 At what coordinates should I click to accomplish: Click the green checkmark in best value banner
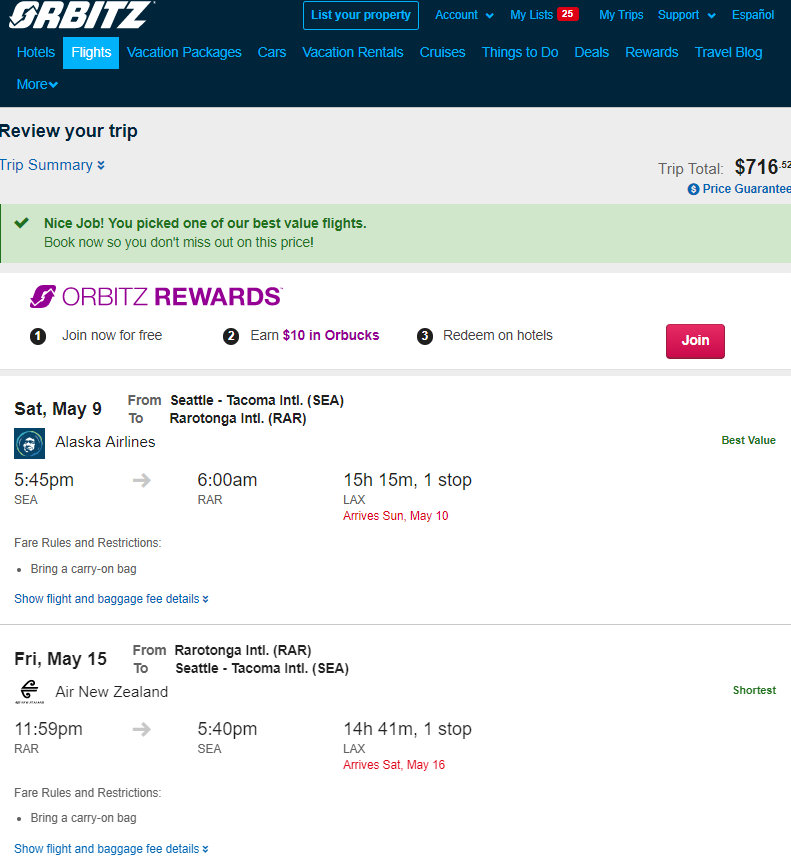pos(22,223)
